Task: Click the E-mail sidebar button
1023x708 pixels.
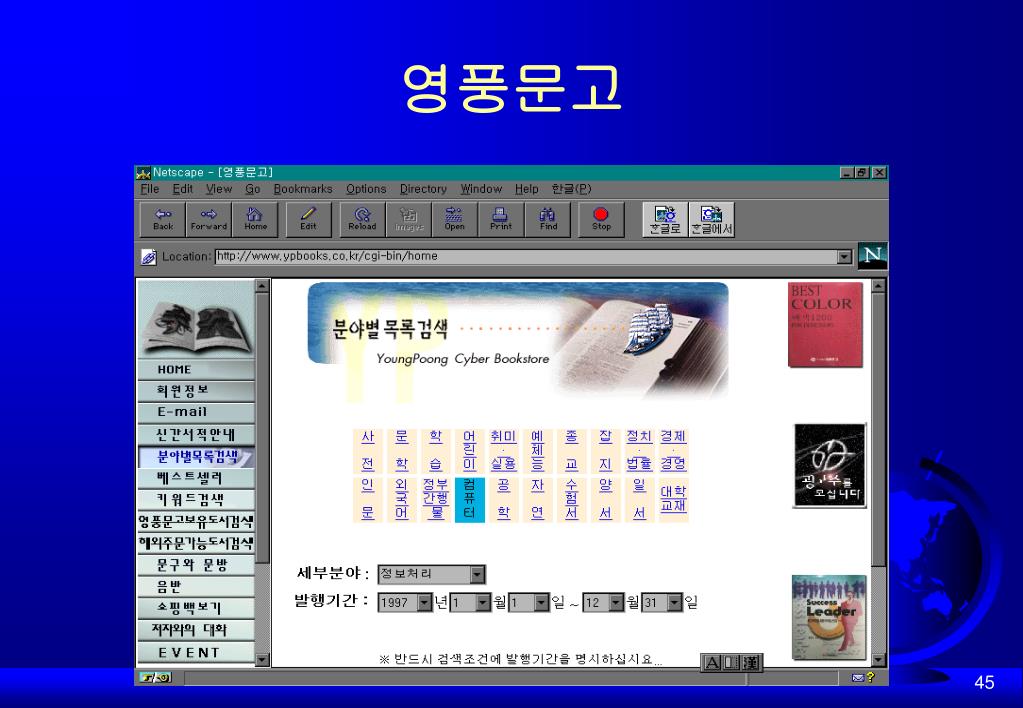Action: click(x=196, y=412)
